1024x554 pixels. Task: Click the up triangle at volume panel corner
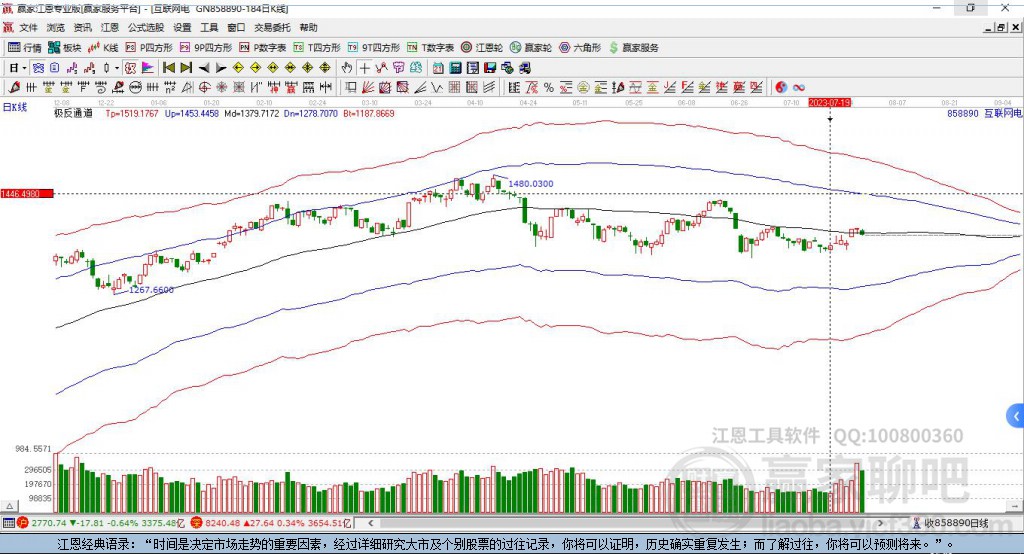9,506
